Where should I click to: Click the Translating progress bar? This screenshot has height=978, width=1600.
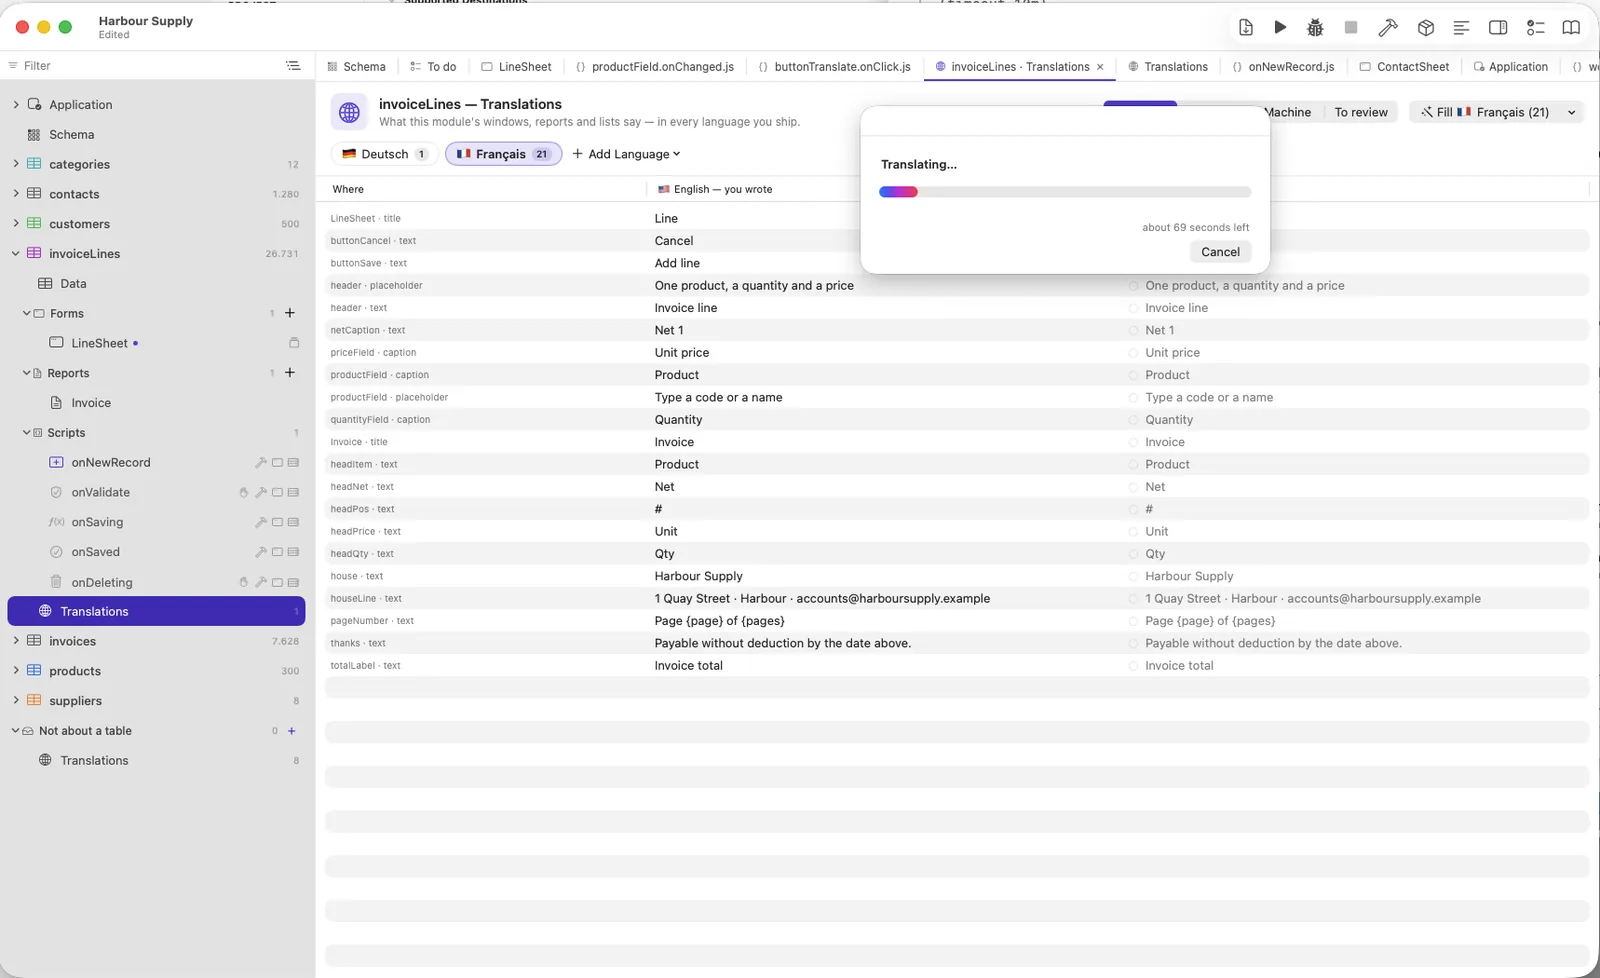coord(1065,192)
